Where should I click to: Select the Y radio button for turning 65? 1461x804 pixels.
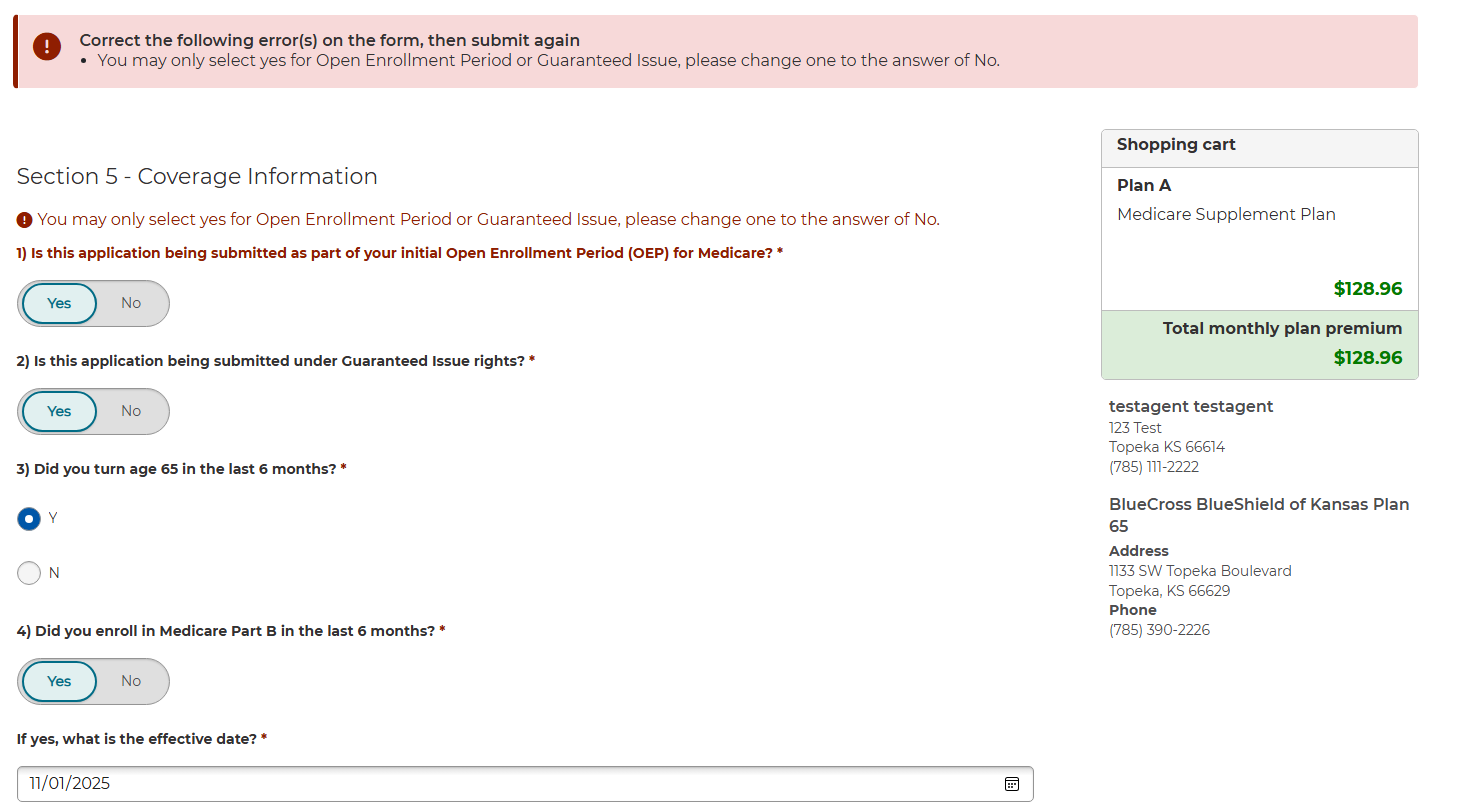pyautogui.click(x=29, y=519)
